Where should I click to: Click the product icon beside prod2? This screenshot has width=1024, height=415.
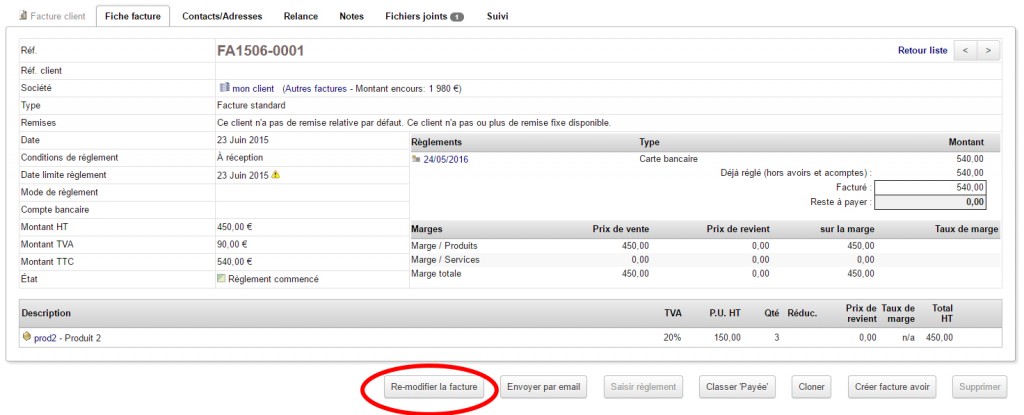tap(27, 337)
